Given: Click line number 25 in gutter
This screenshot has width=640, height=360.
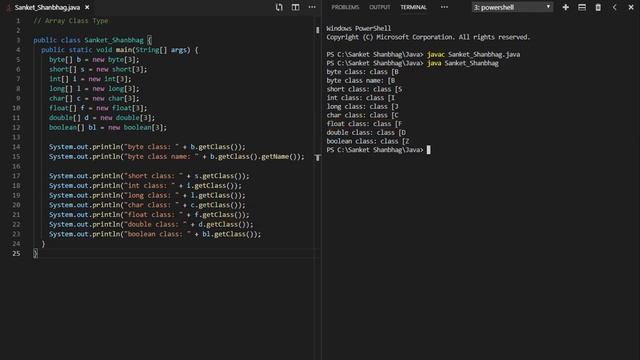Looking at the screenshot, I should click(x=16, y=253).
